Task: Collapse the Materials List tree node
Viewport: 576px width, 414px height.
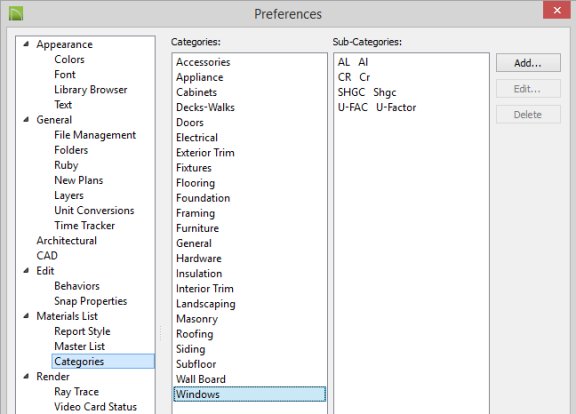Action: pyautogui.click(x=26, y=316)
